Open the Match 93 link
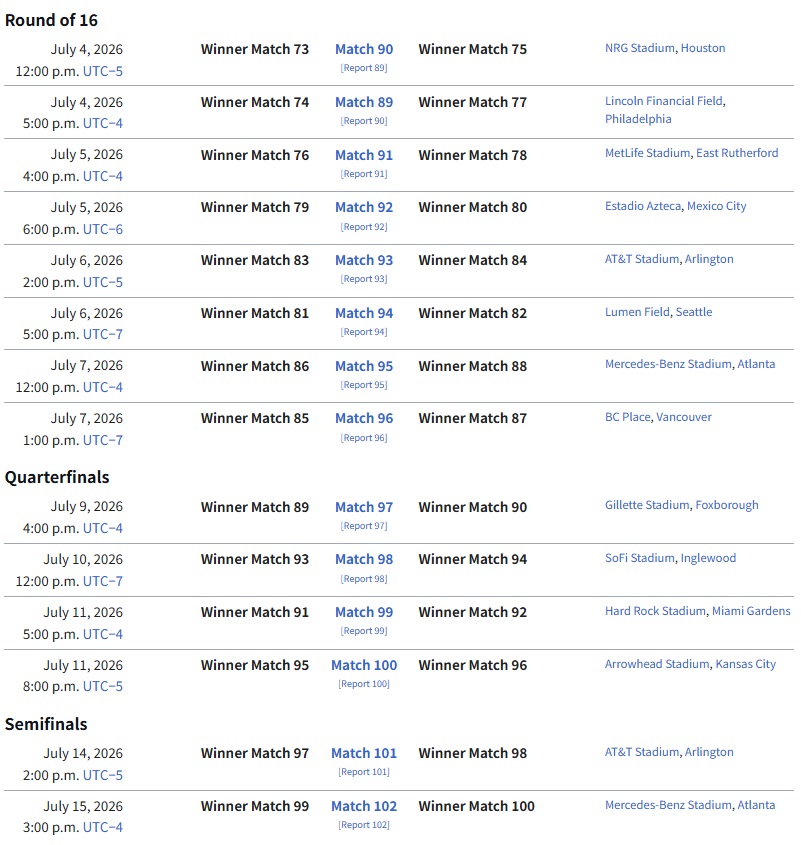The image size is (801, 845). [364, 260]
